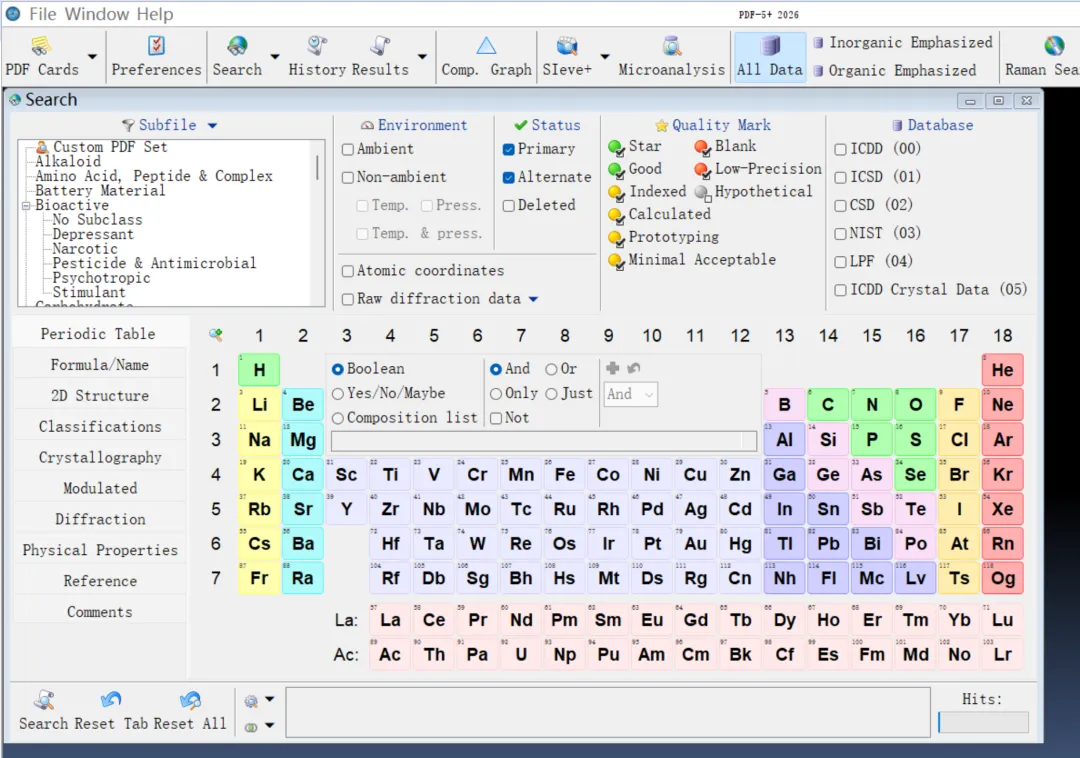
Task: Open PDF Cards from the toolbar
Action: (41, 47)
